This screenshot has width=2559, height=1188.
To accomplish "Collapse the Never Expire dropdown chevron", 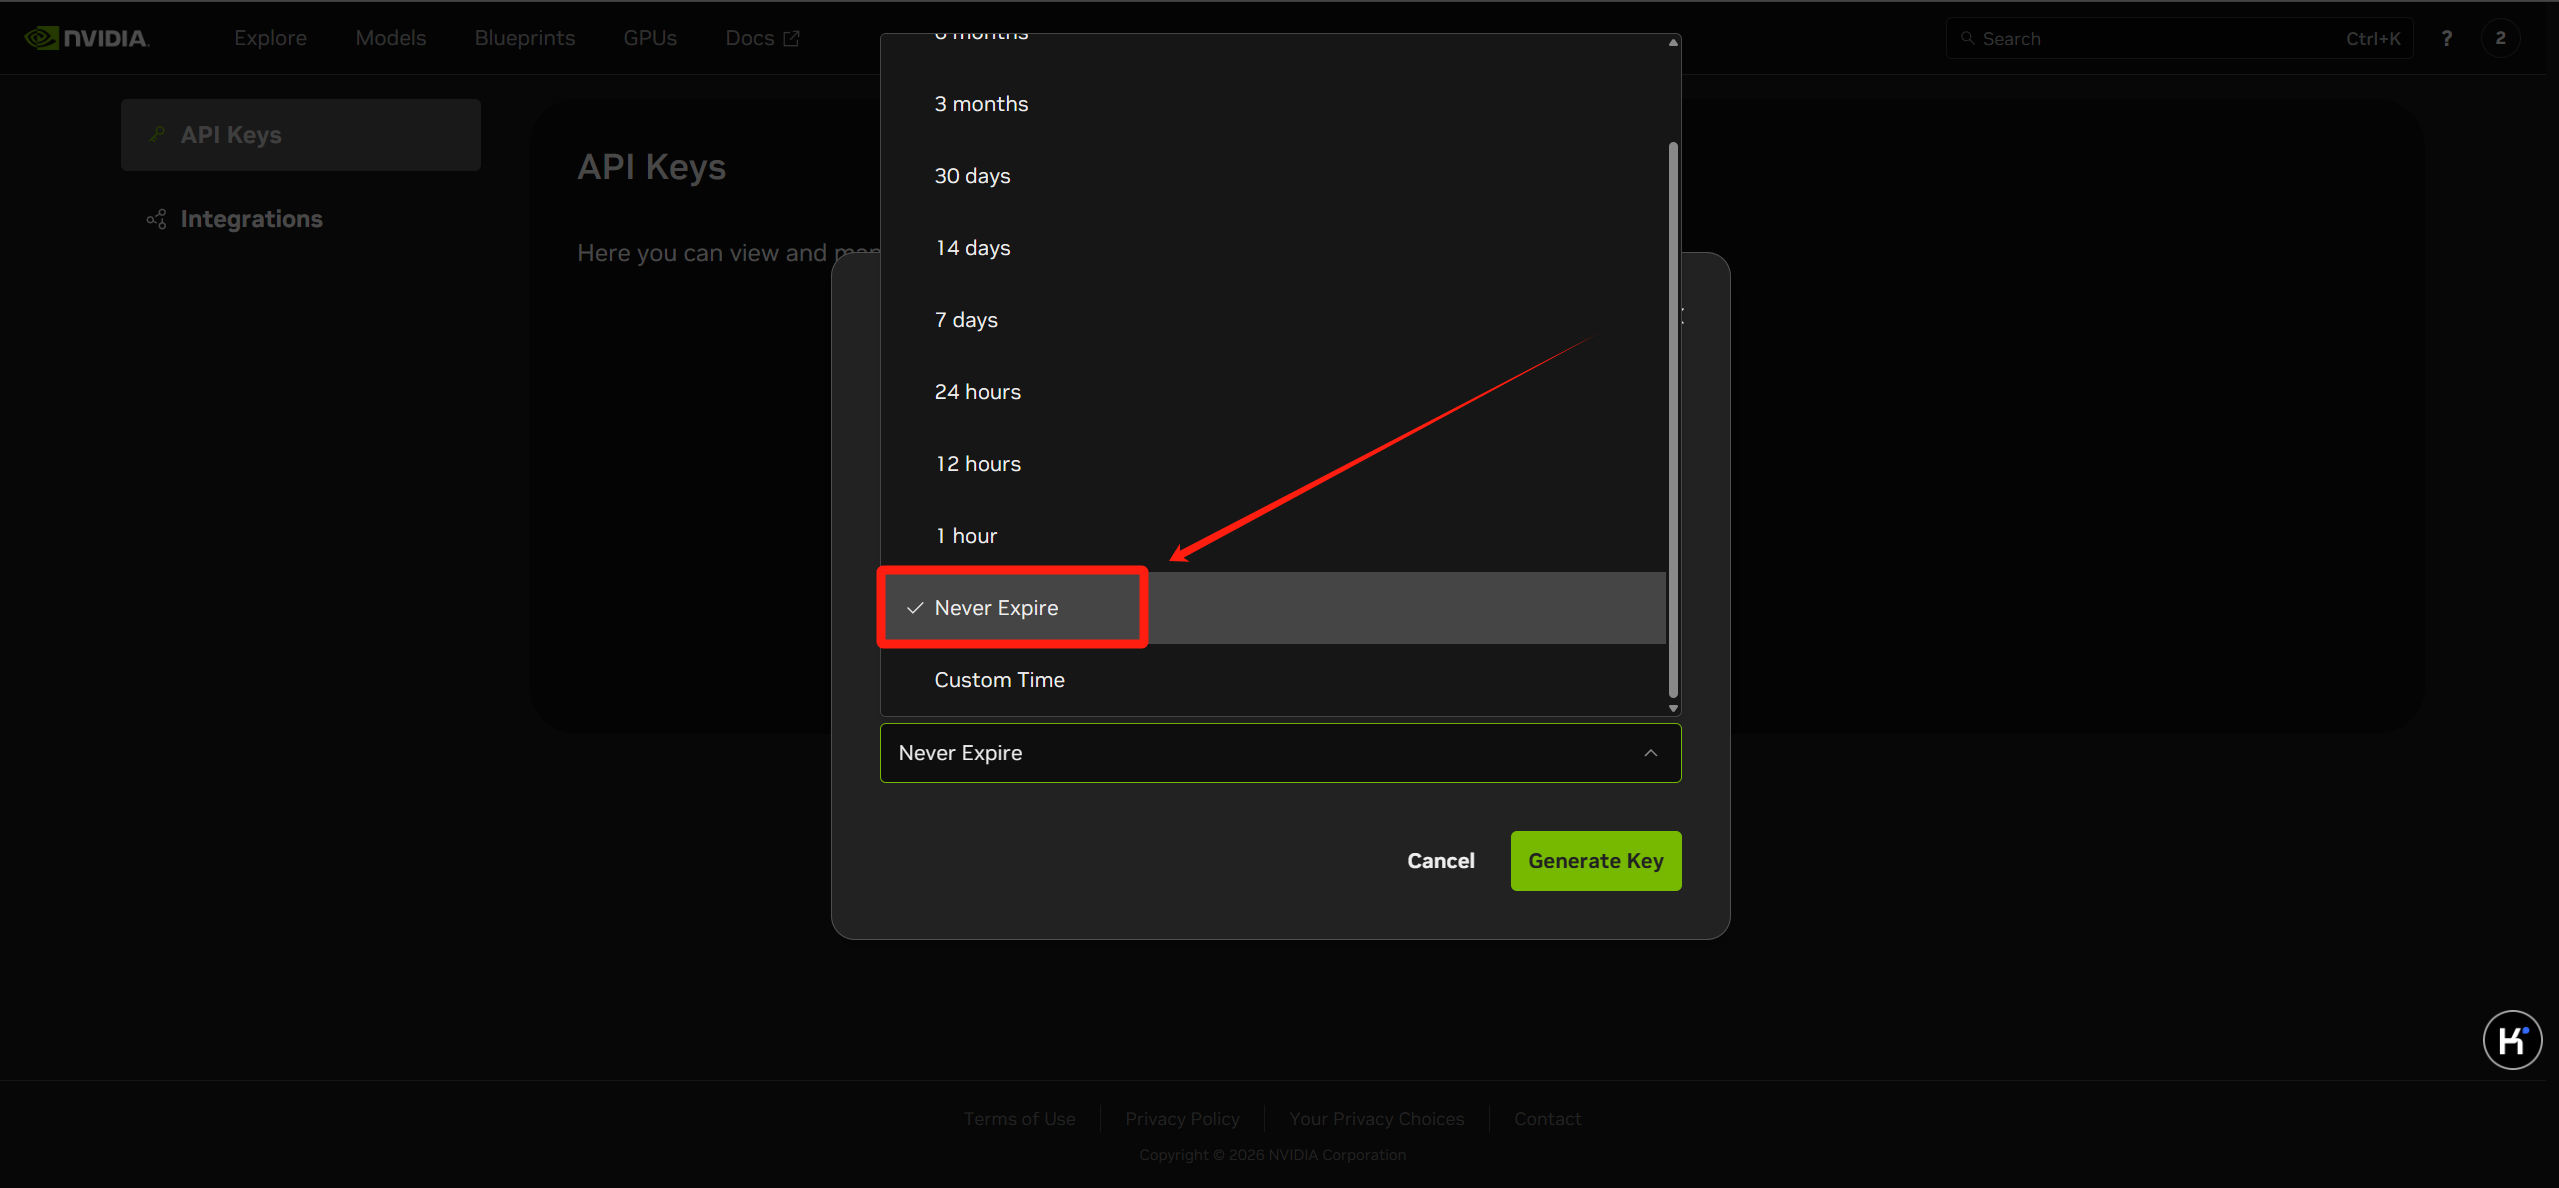I will coord(1650,753).
